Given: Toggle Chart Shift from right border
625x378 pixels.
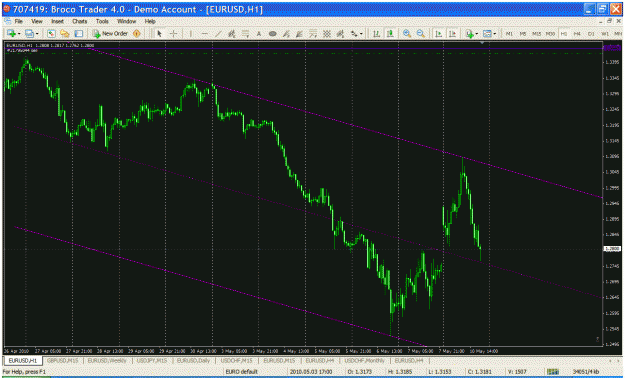Looking at the screenshot, I should pyautogui.click(x=452, y=33).
